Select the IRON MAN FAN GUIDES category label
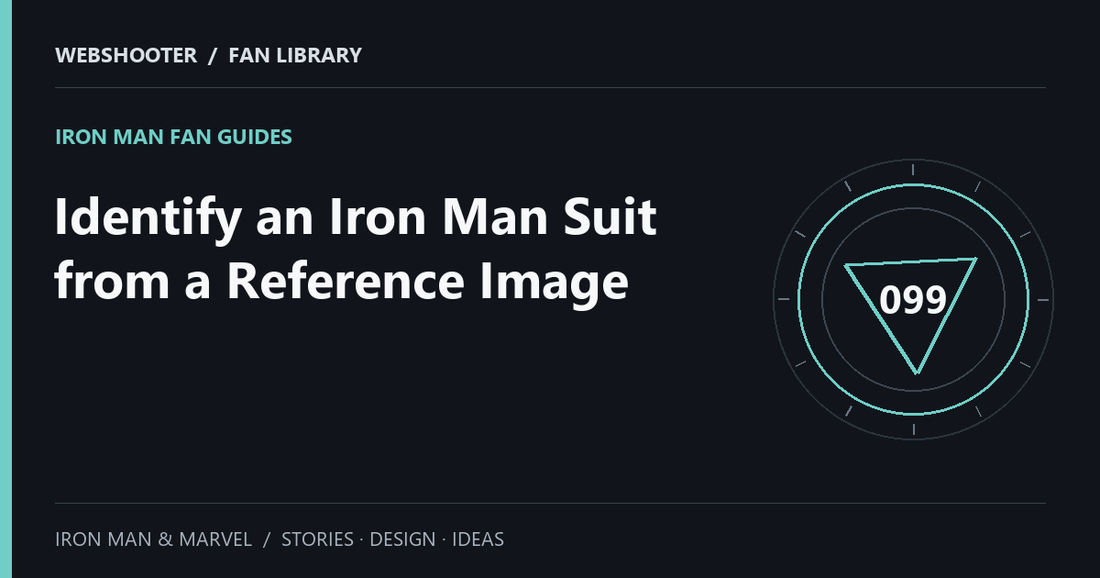 pos(173,137)
